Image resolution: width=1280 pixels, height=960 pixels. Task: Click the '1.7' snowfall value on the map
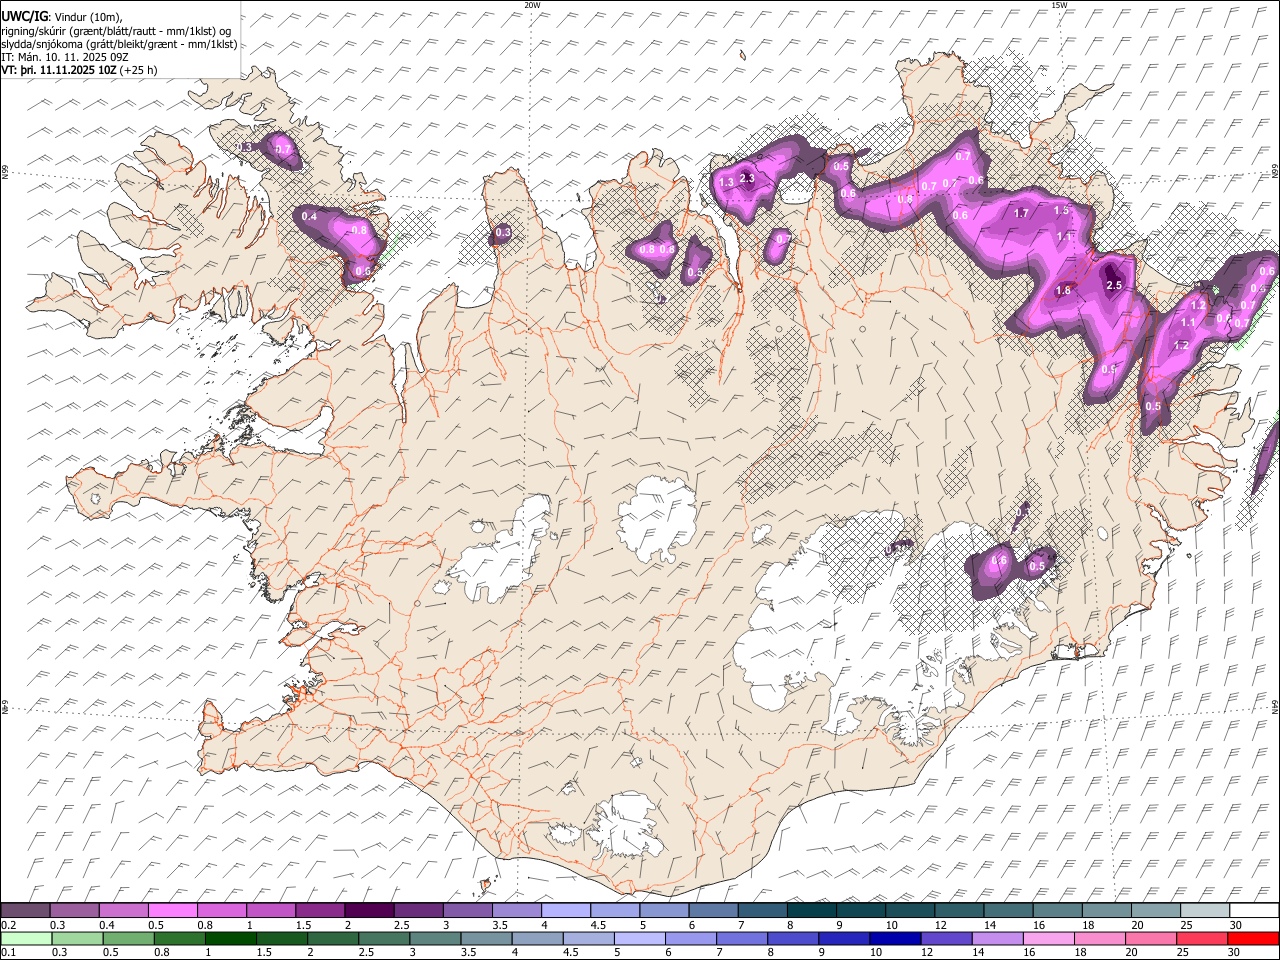click(x=1021, y=213)
